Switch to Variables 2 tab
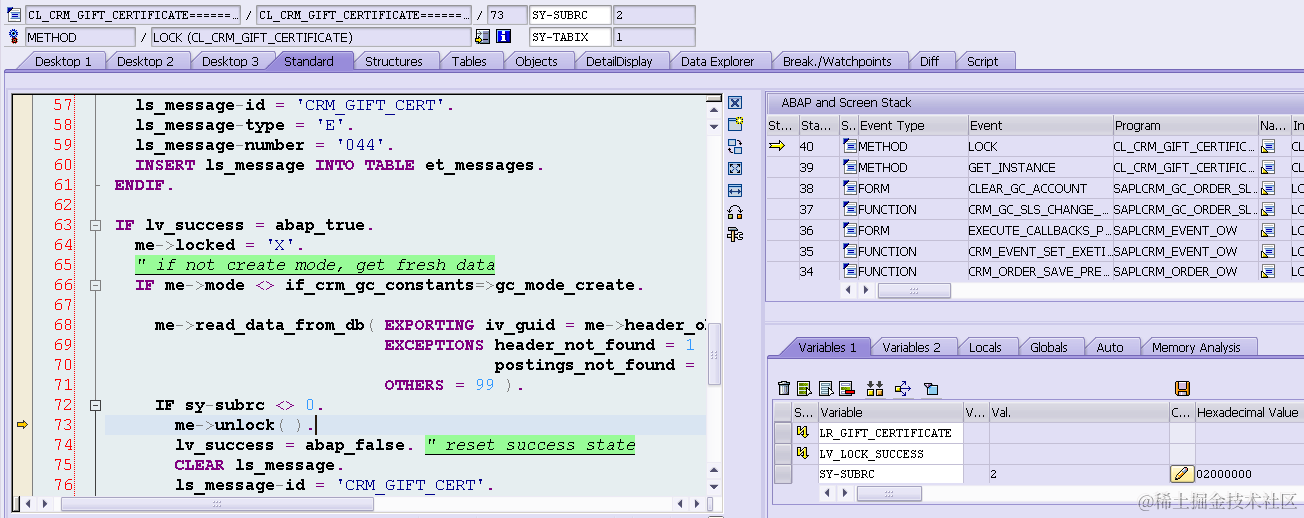The height and width of the screenshot is (518, 1304). click(911, 347)
